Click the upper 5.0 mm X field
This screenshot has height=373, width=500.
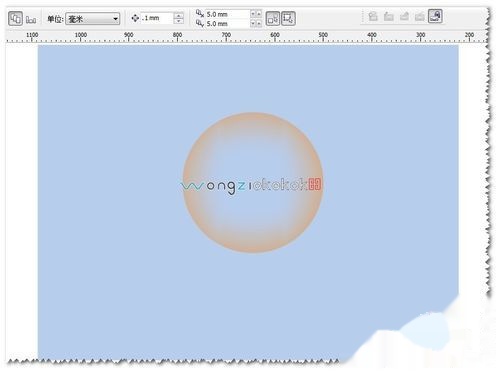tap(227, 14)
